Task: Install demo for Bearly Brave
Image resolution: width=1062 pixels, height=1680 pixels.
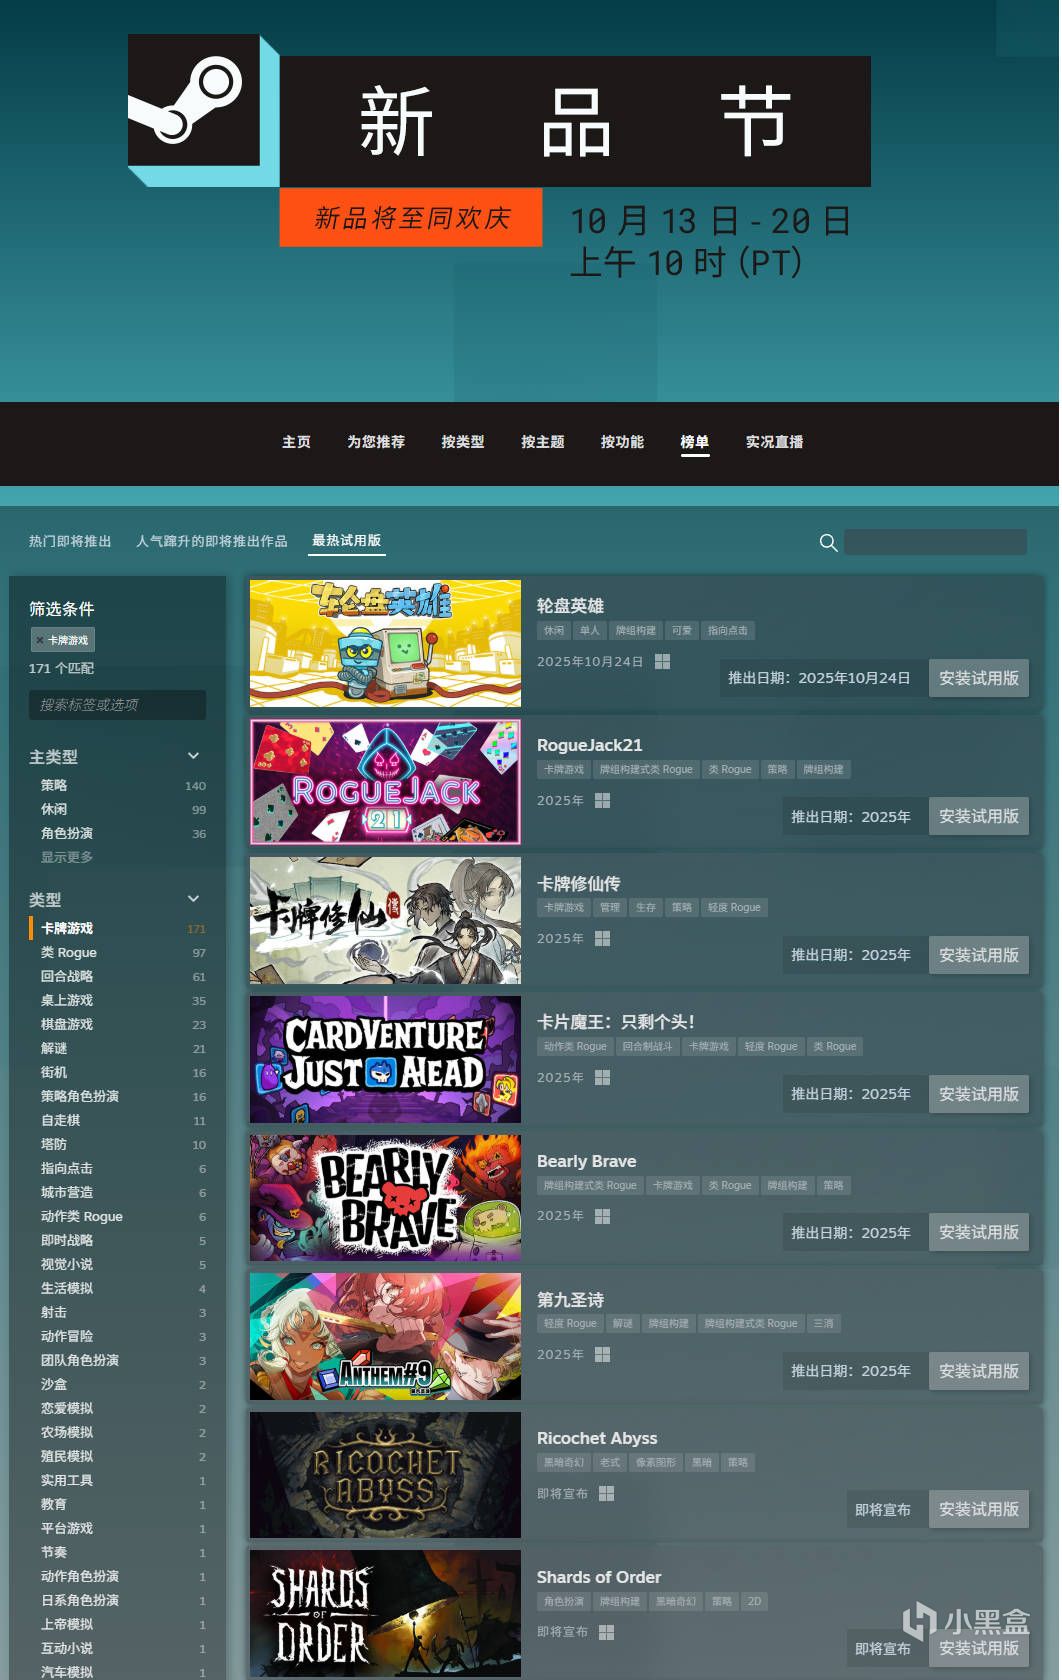Action: point(979,1232)
